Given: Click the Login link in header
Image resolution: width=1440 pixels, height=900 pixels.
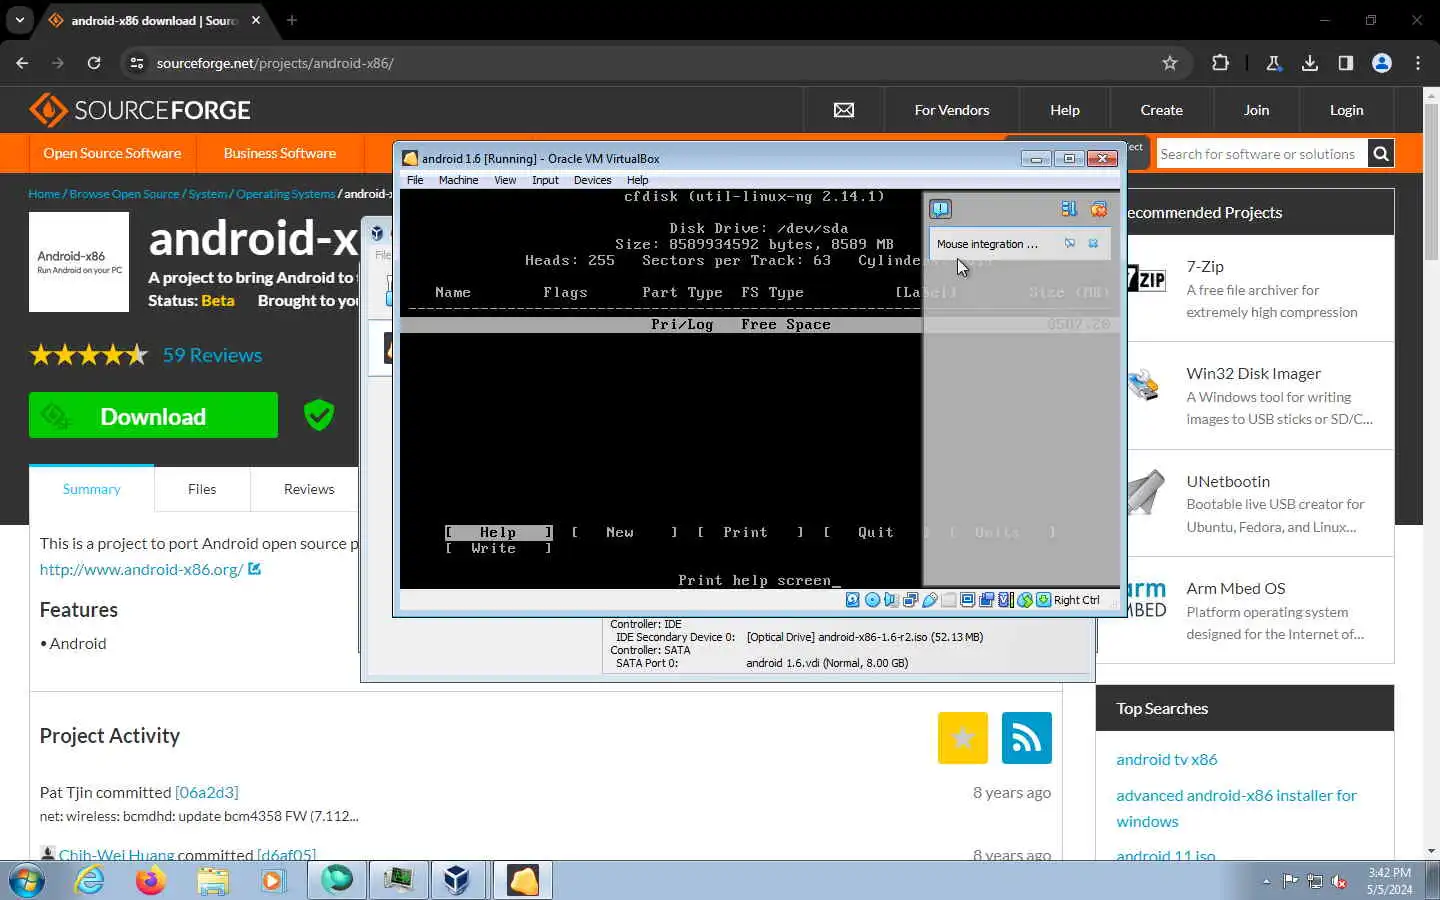Looking at the screenshot, I should click(x=1346, y=110).
